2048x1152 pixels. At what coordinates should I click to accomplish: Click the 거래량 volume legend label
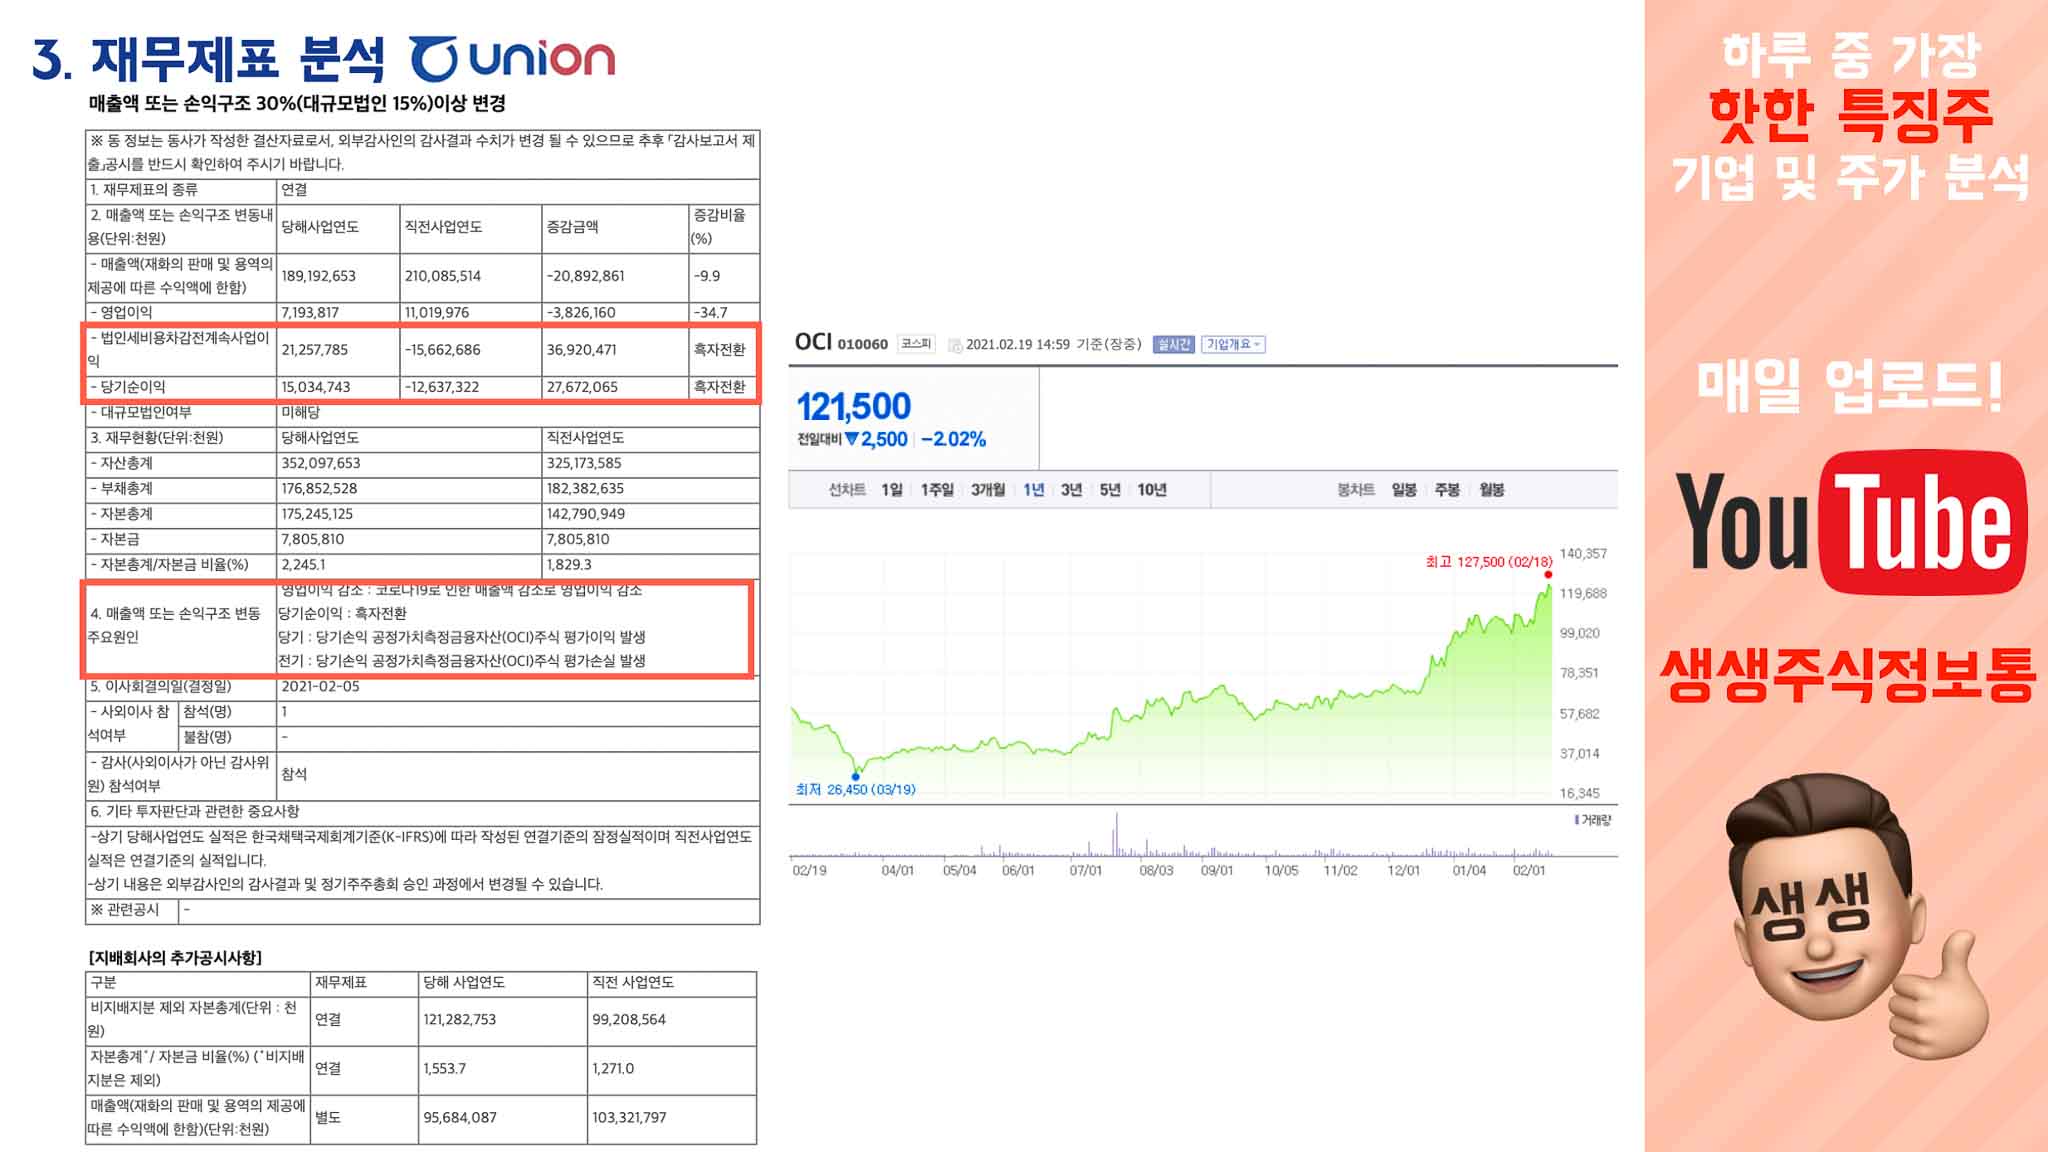[x=1595, y=820]
